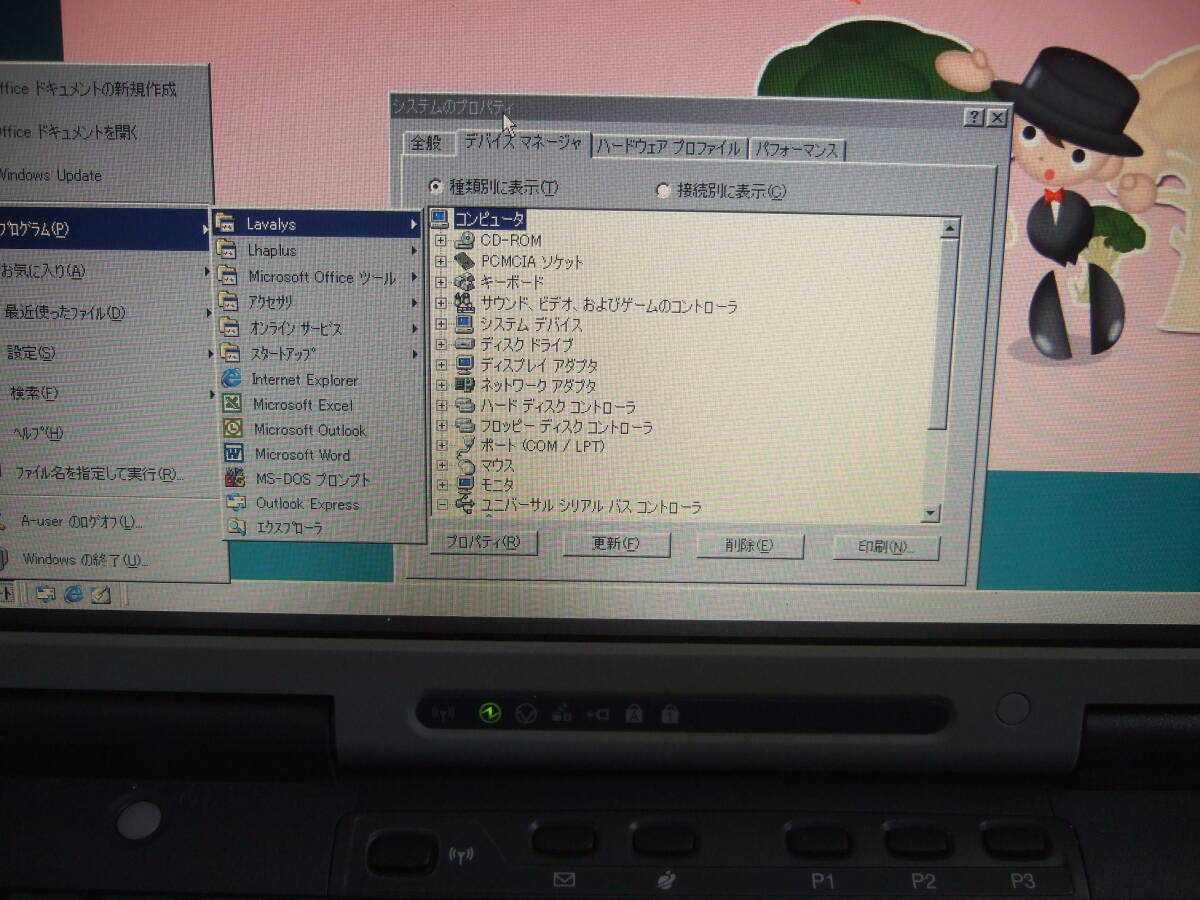Screen dimensions: 1200x900
Task: Click the 削除(E) button
Action: click(x=750, y=545)
